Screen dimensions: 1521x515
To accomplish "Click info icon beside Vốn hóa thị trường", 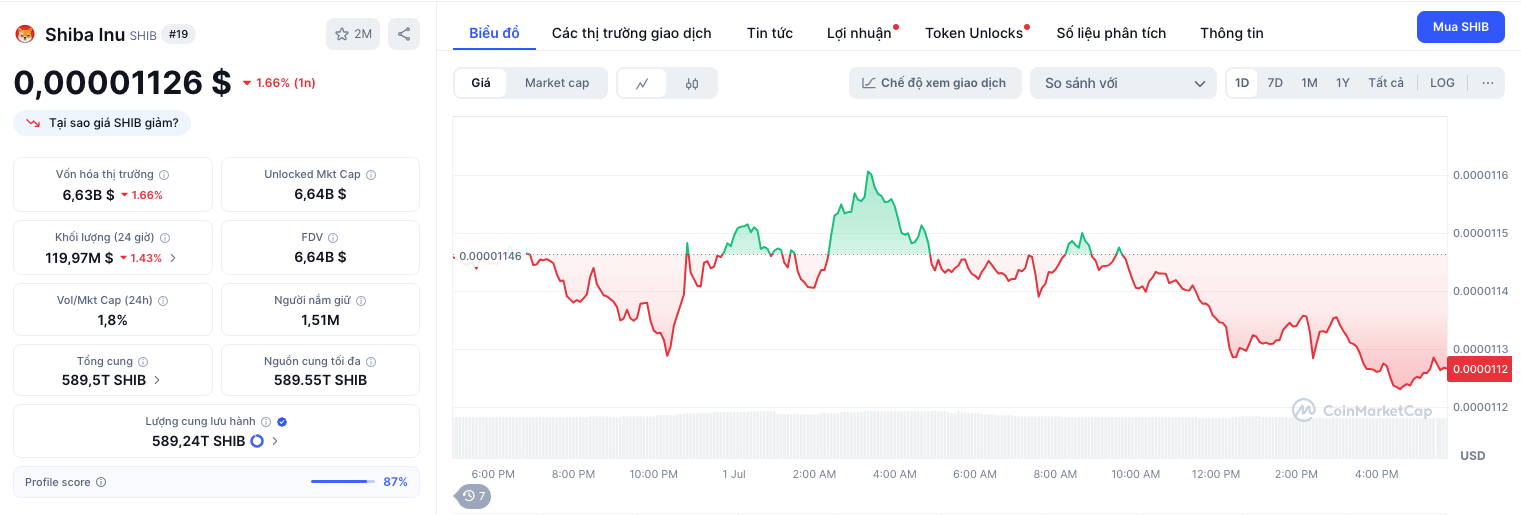I will (164, 175).
